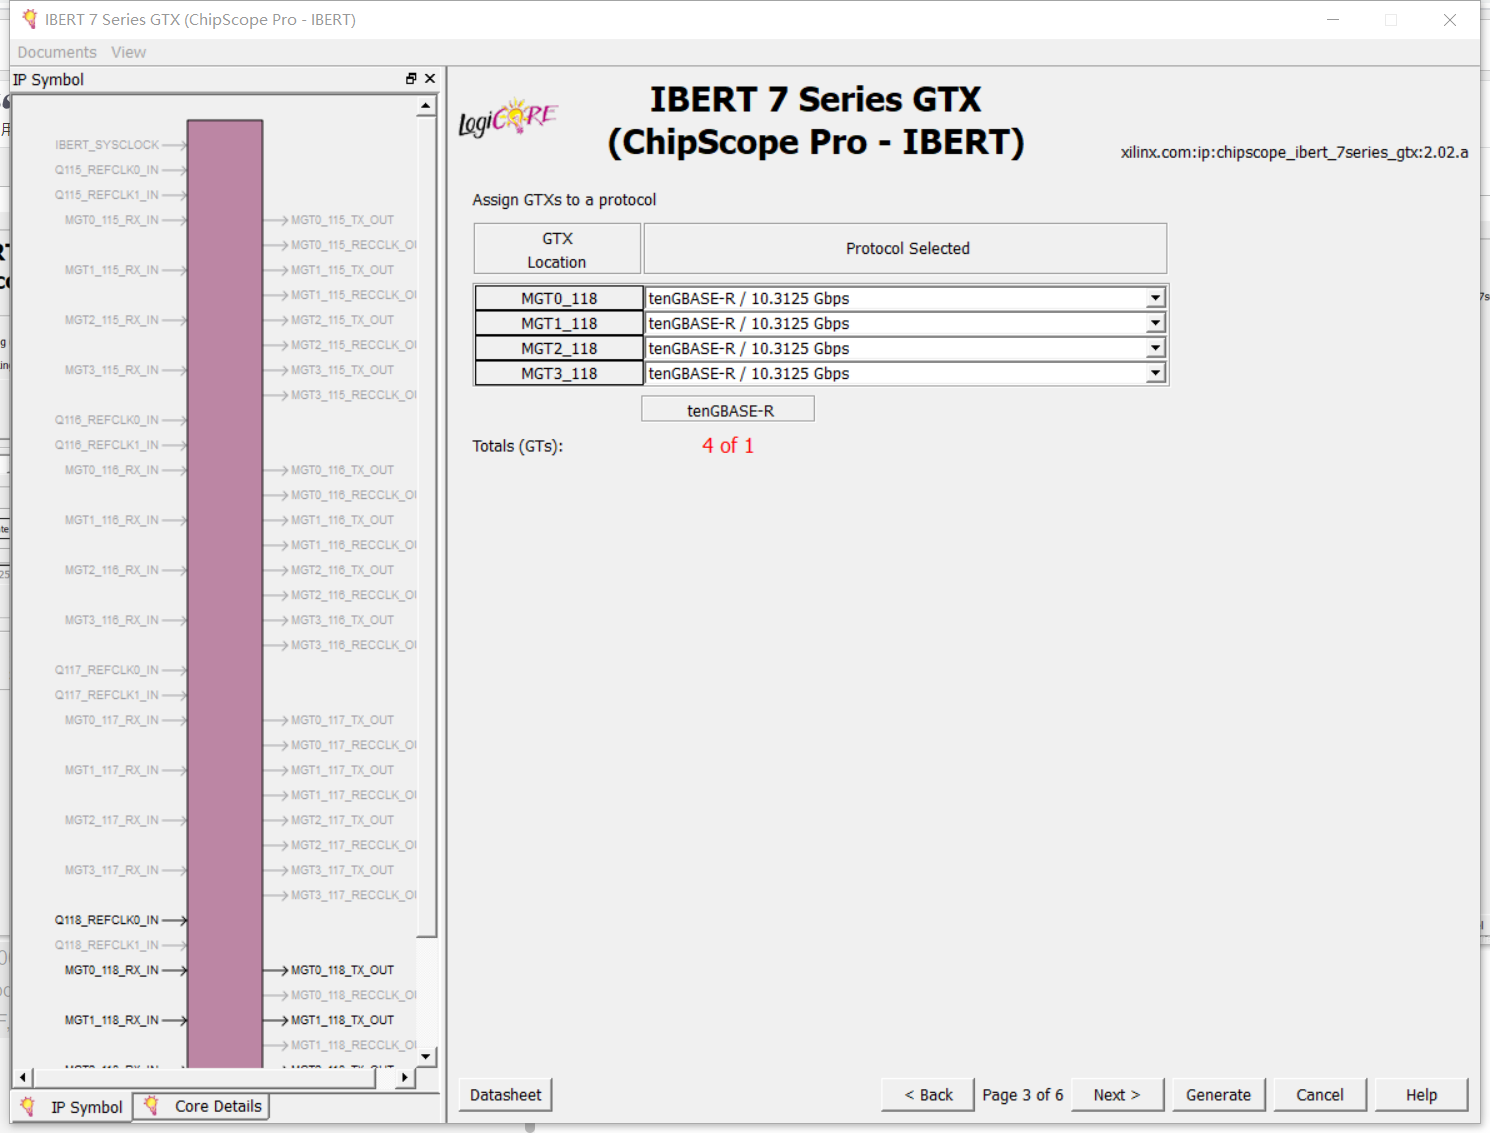This screenshot has width=1490, height=1133.
Task: Click the tenGBASE-R totals label box
Action: [728, 410]
